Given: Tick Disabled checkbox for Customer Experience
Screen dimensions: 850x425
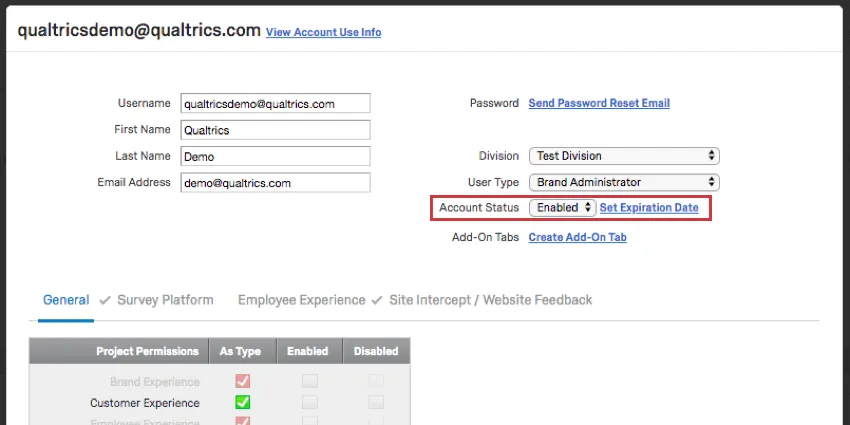Looking at the screenshot, I should [x=376, y=403].
